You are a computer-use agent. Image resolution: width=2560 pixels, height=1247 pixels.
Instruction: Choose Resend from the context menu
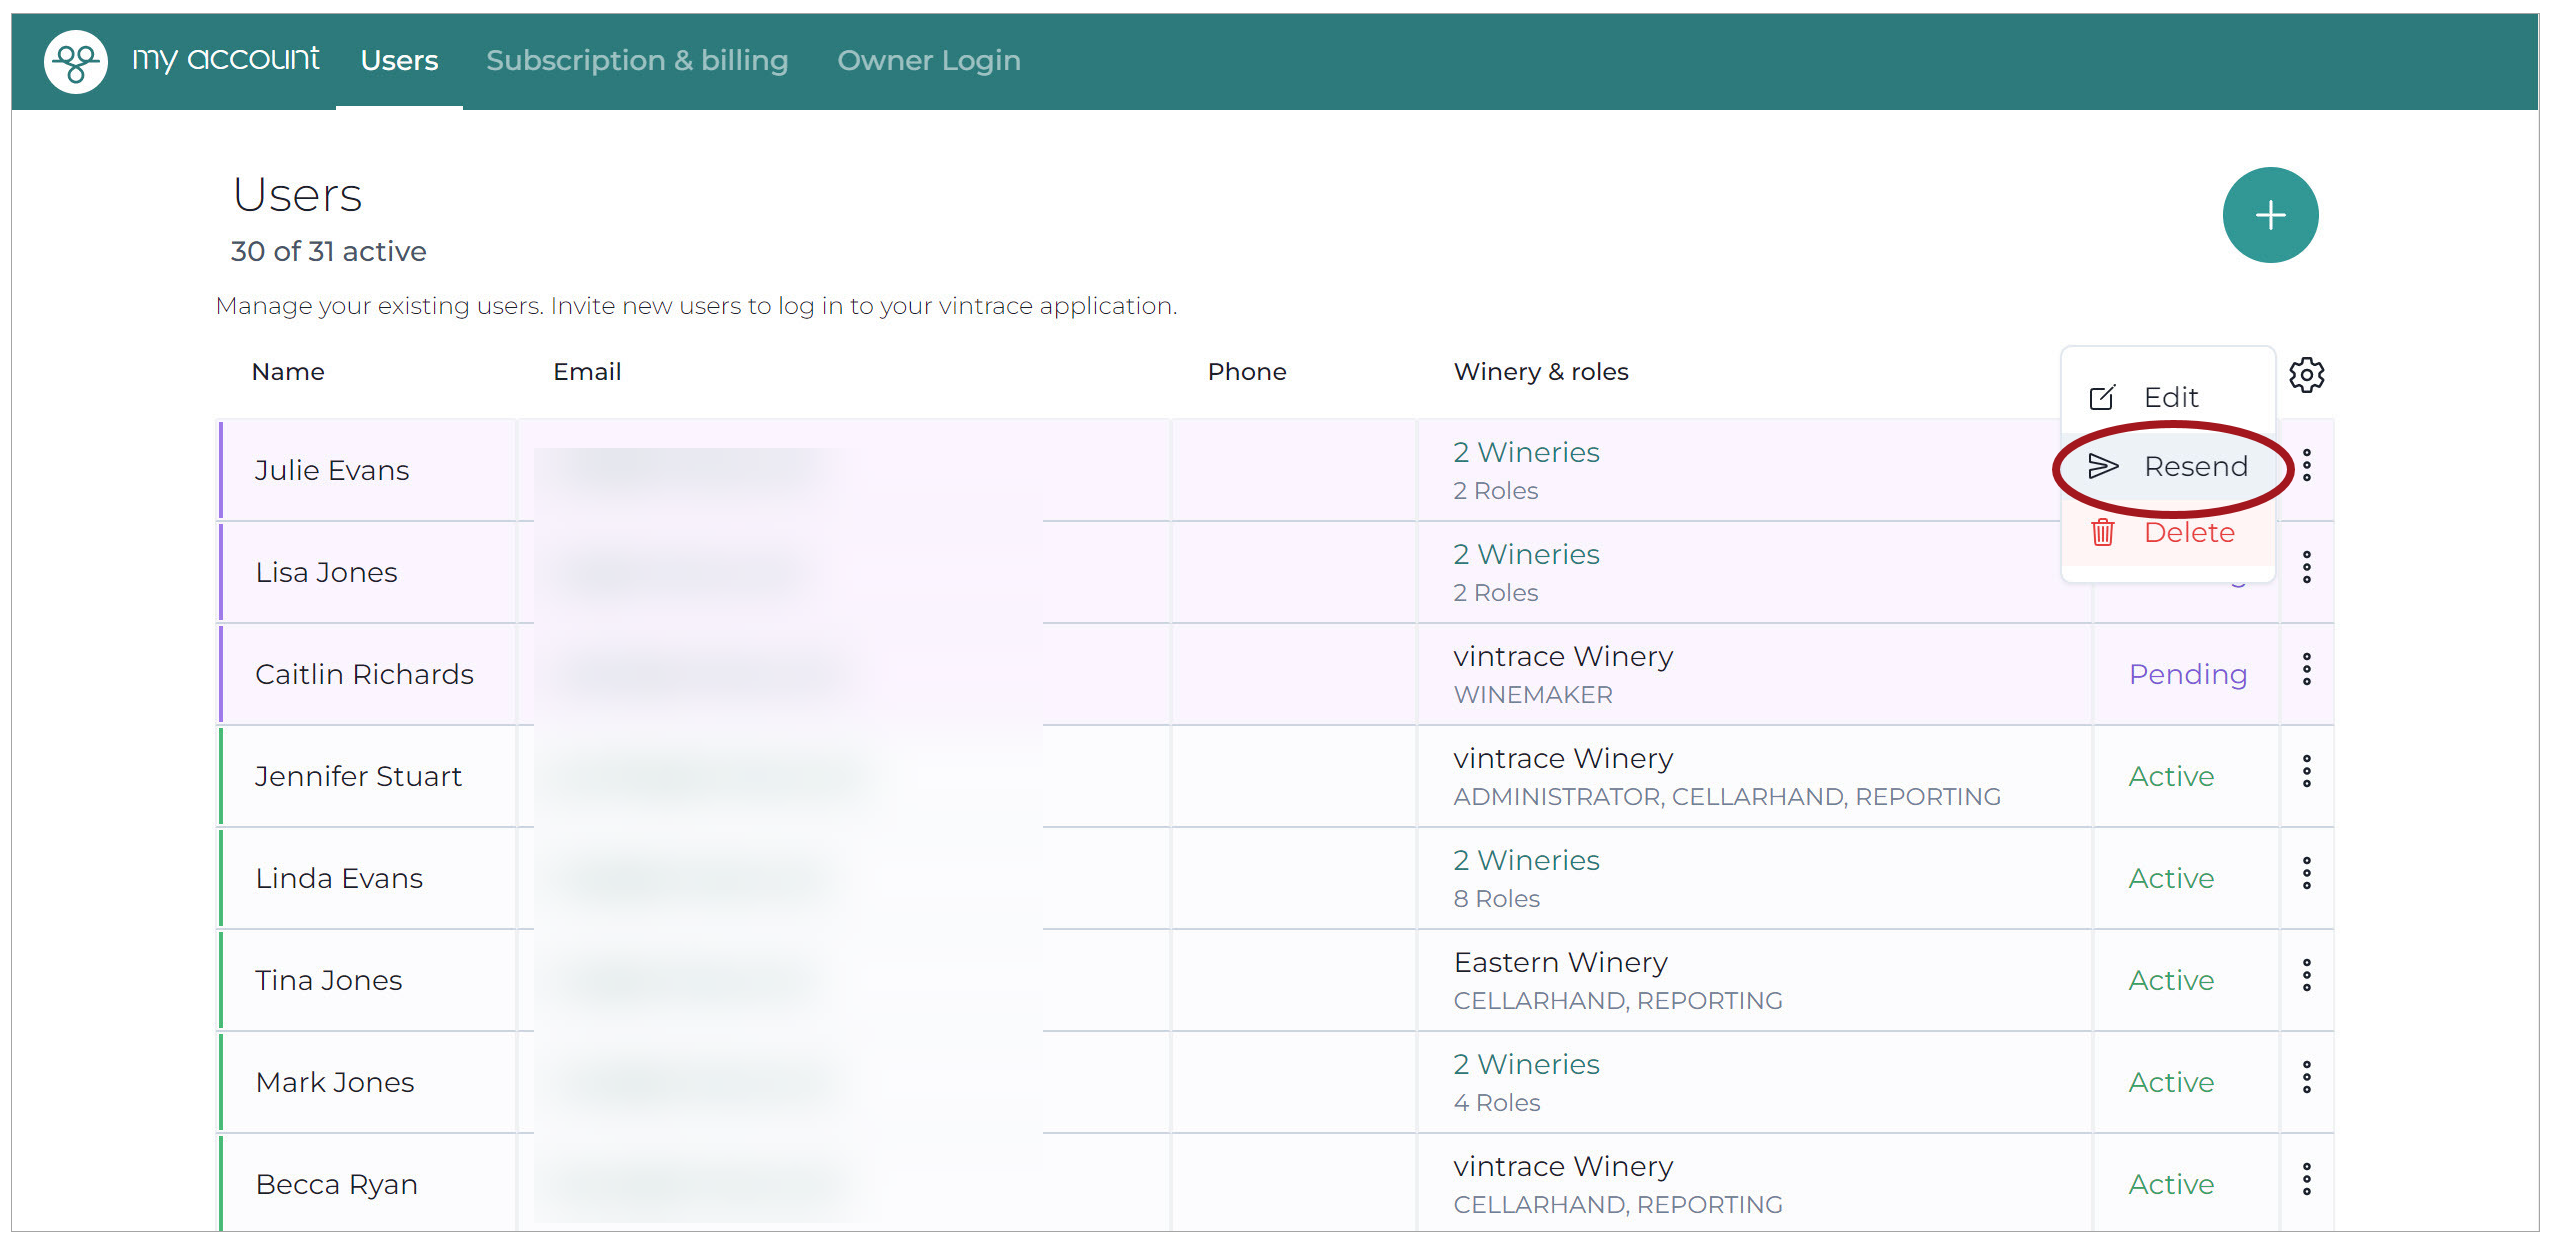click(2167, 466)
